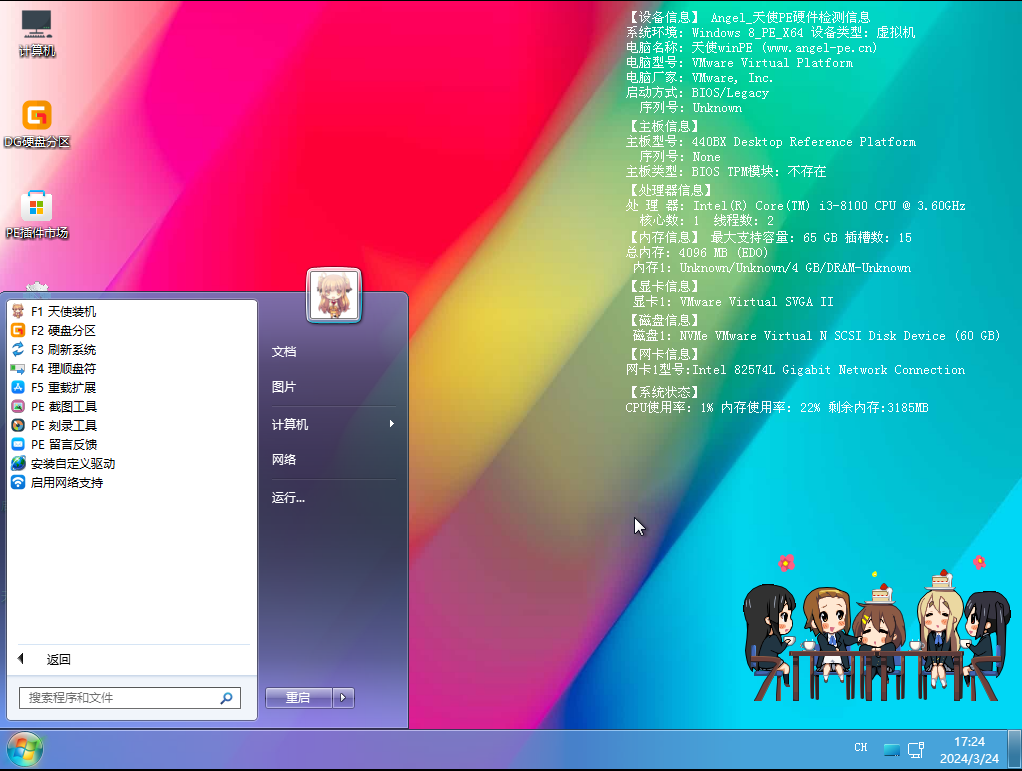
Task: Select the F2 硬盘分区 label
Action: (x=63, y=330)
